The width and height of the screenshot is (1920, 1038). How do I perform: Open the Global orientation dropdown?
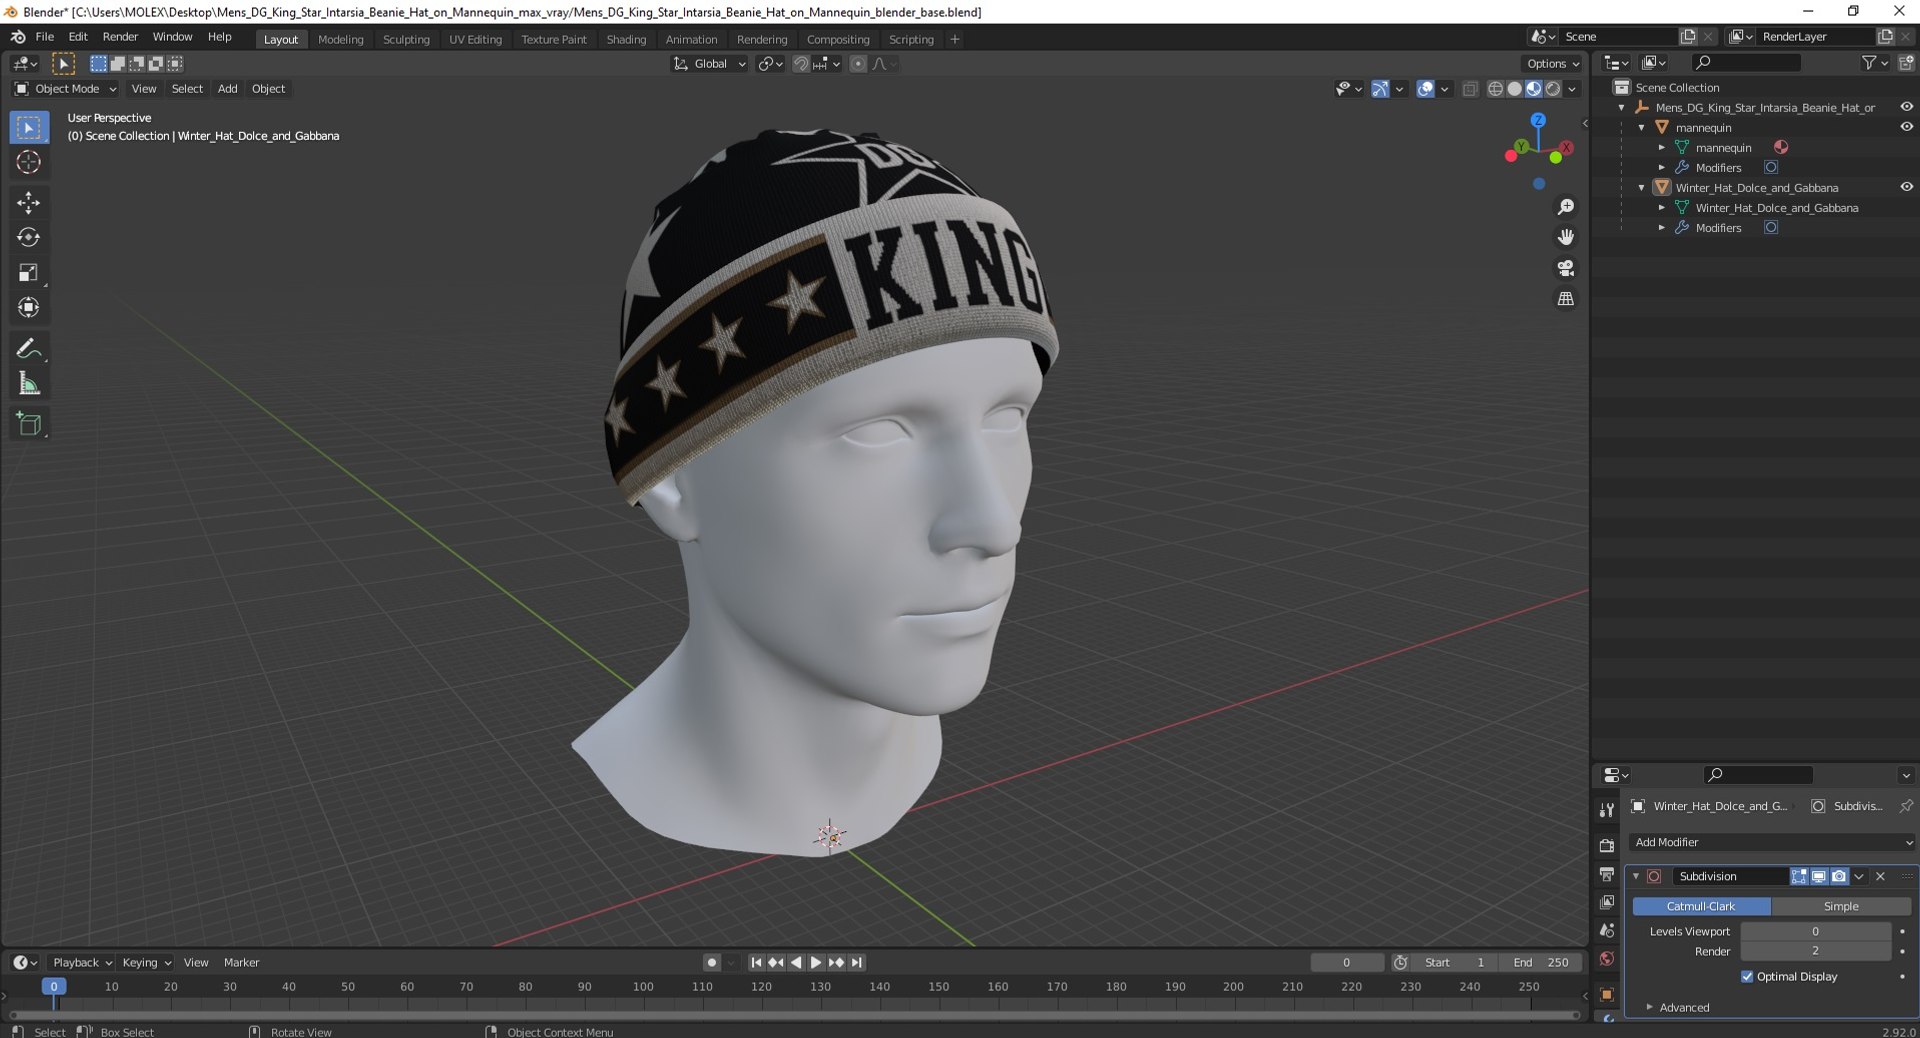[710, 64]
